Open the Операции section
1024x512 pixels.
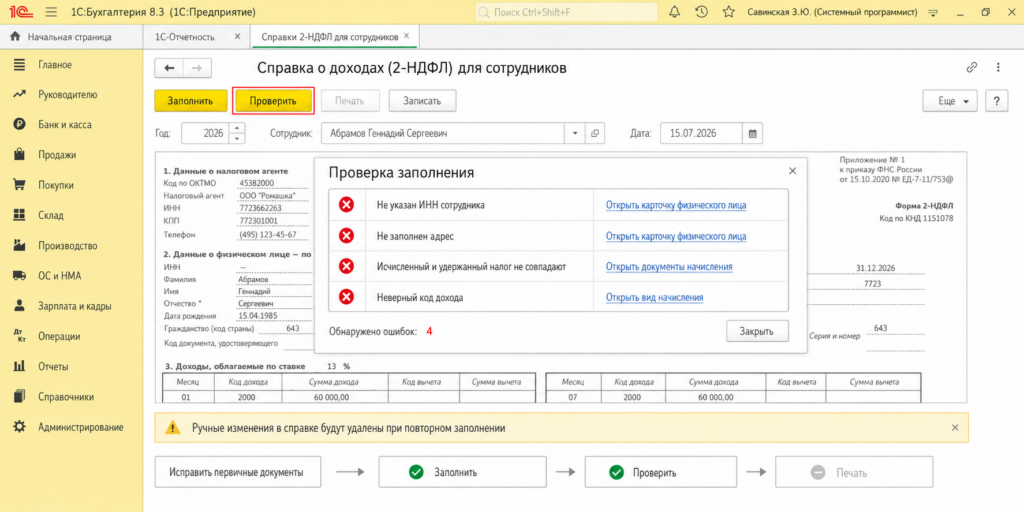59,336
